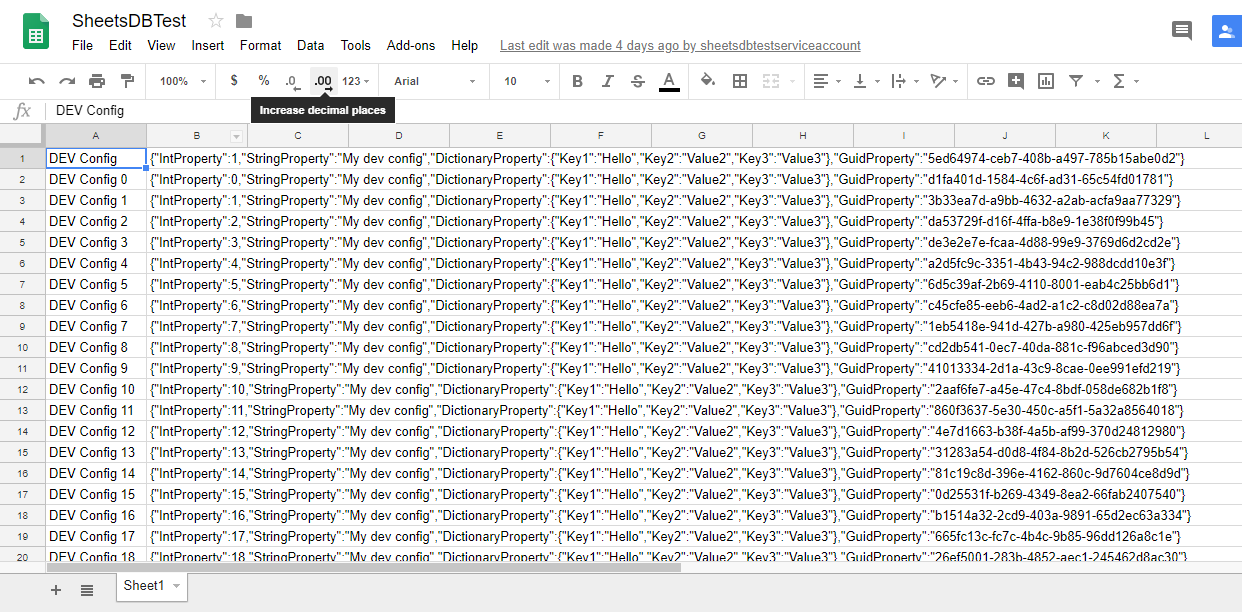Apply fill color with paint bucket icon
This screenshot has height=612, width=1242.
tap(707, 81)
